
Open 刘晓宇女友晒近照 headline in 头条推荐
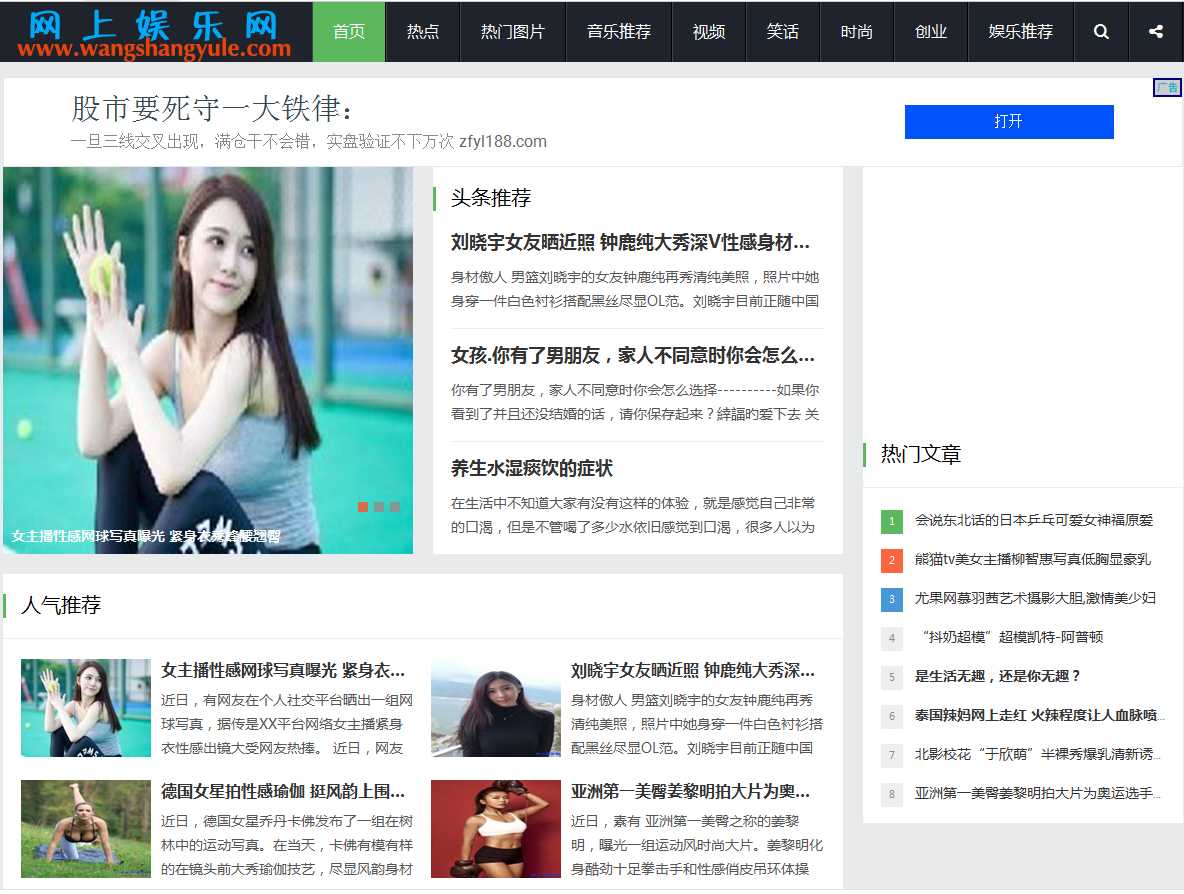point(630,243)
